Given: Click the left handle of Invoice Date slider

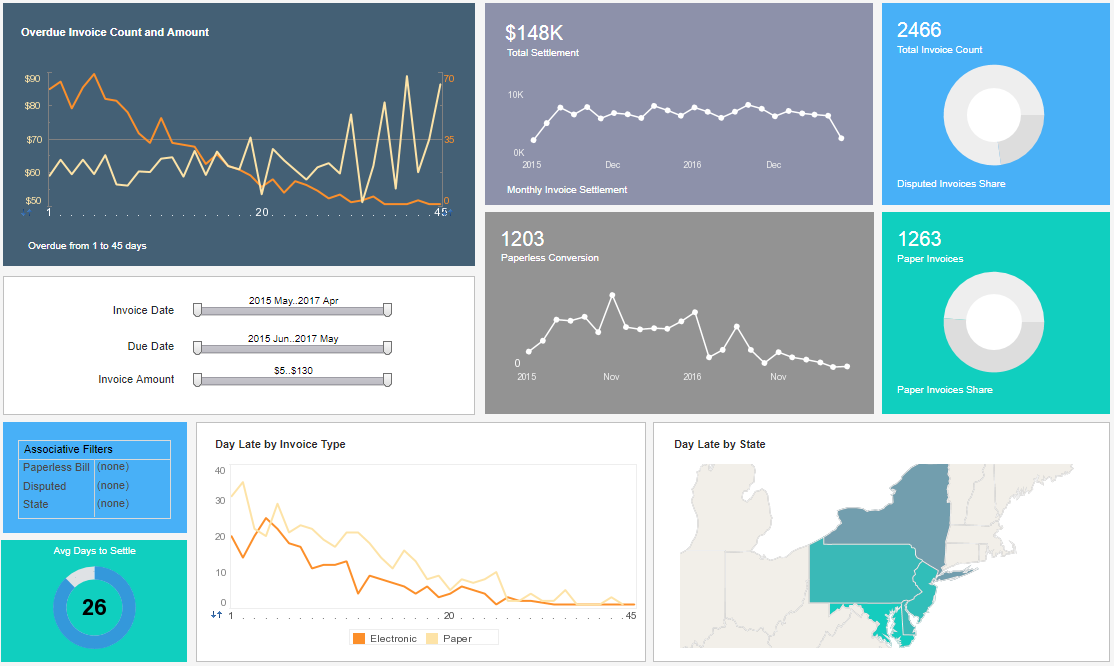Looking at the screenshot, I should [x=198, y=310].
